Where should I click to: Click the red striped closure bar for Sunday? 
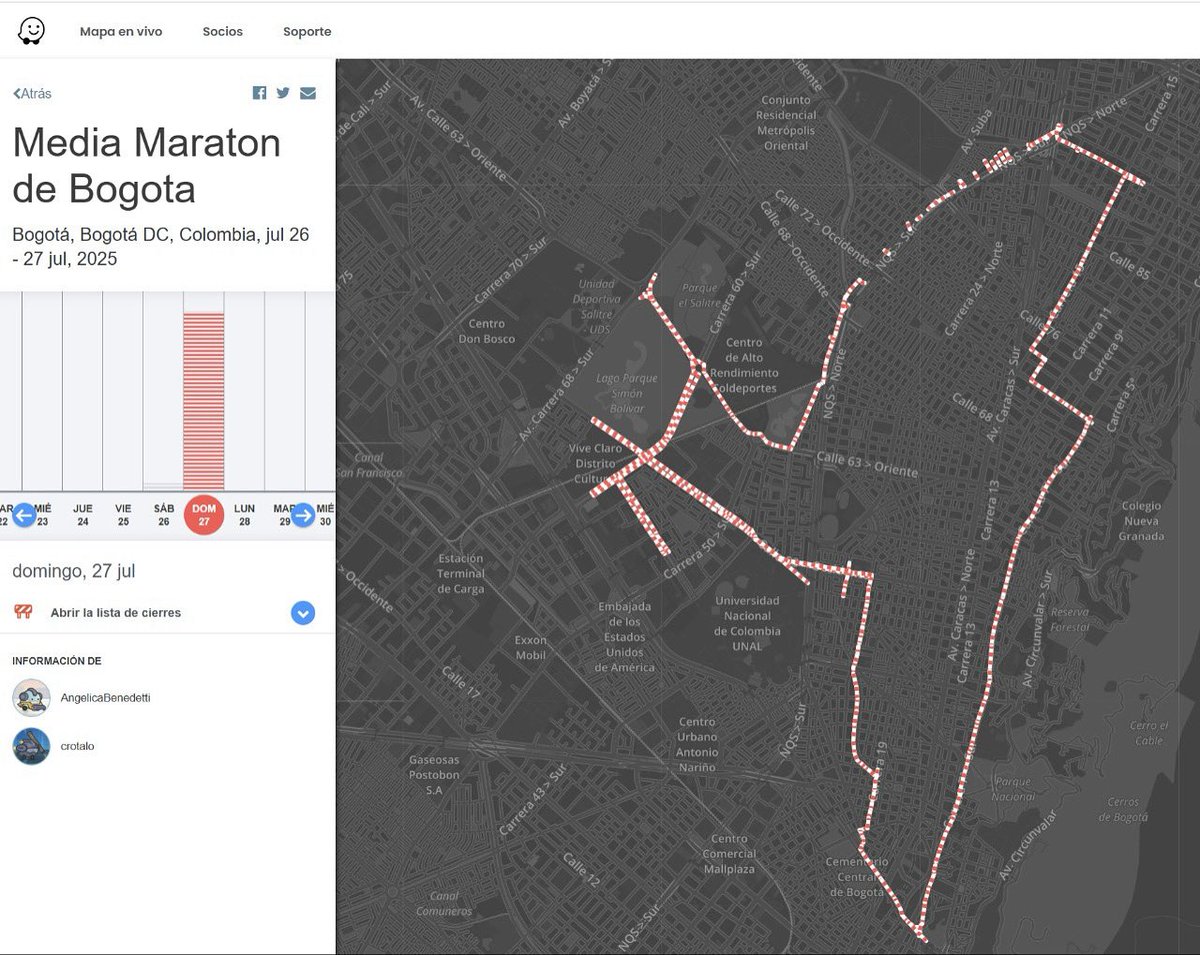[x=204, y=401]
